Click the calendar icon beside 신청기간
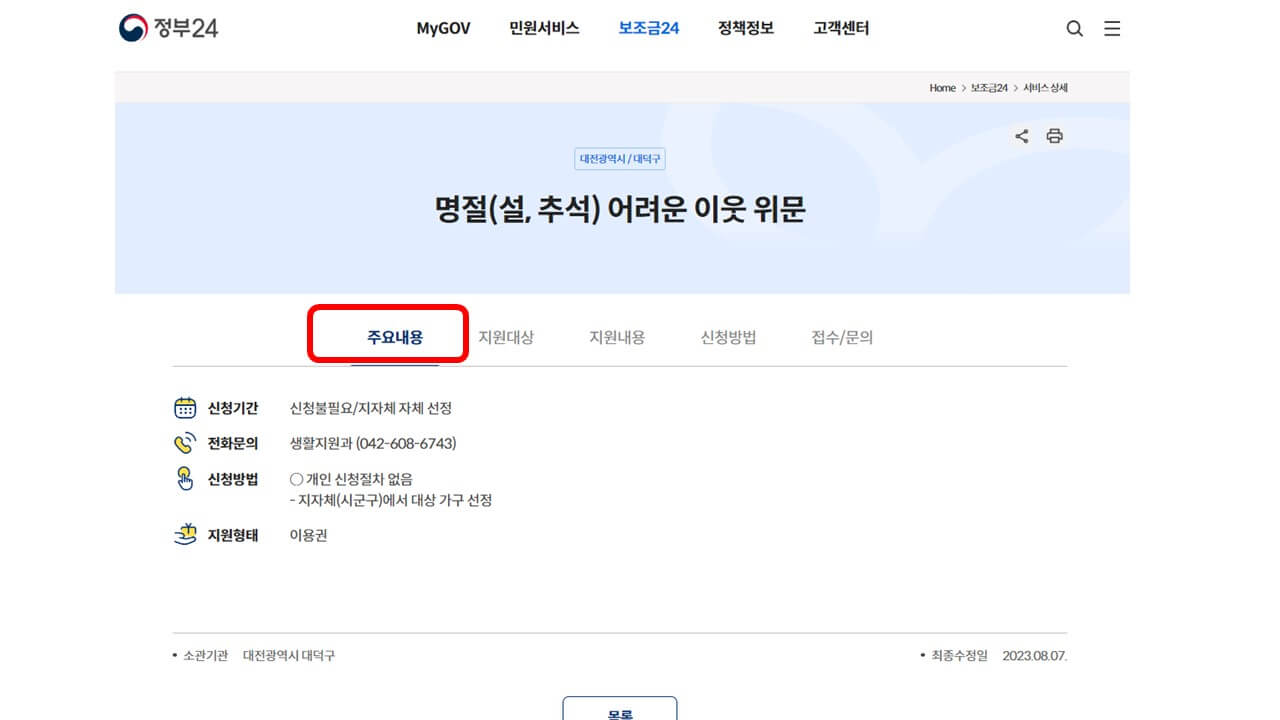 [x=185, y=407]
